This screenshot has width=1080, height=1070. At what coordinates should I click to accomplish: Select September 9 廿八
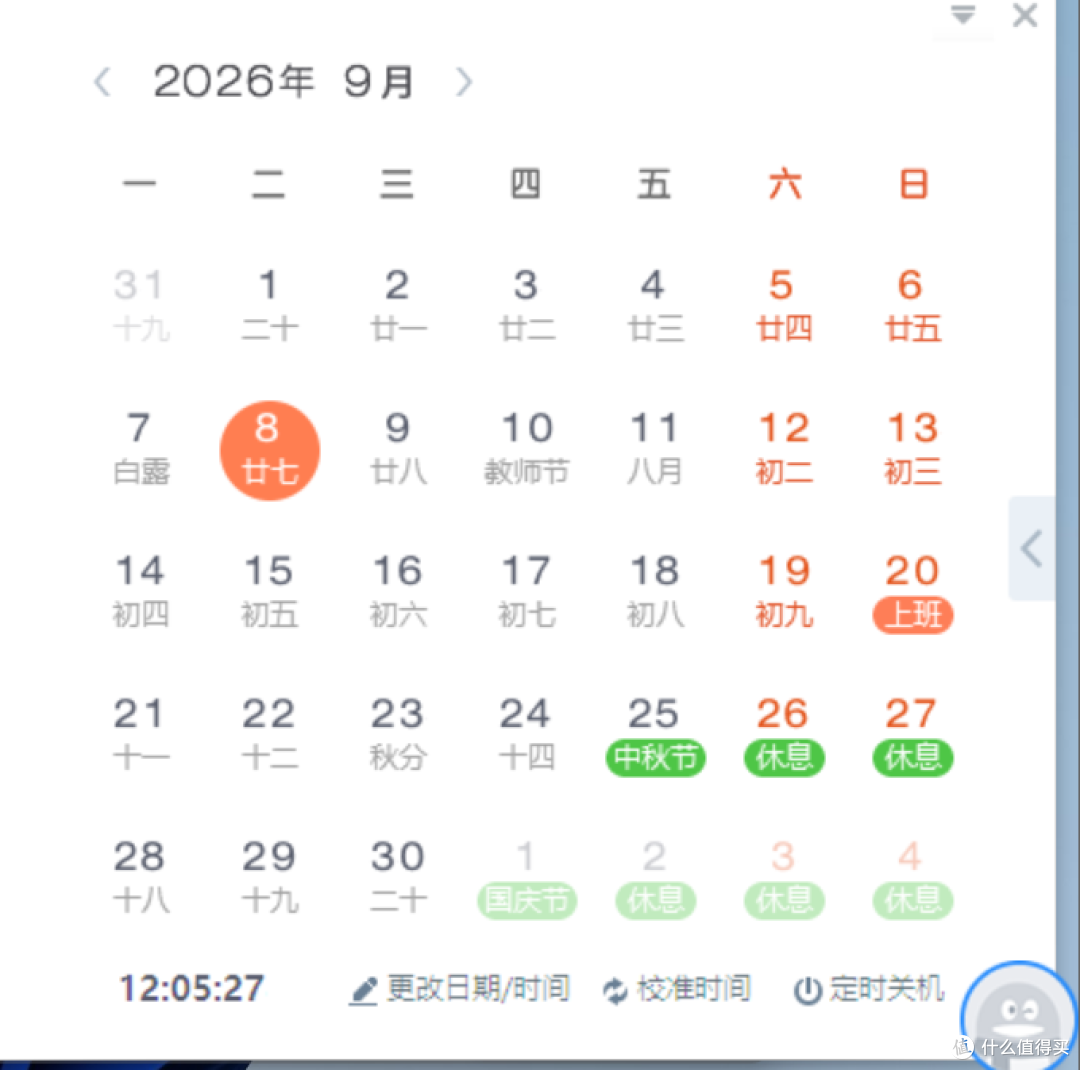click(398, 448)
